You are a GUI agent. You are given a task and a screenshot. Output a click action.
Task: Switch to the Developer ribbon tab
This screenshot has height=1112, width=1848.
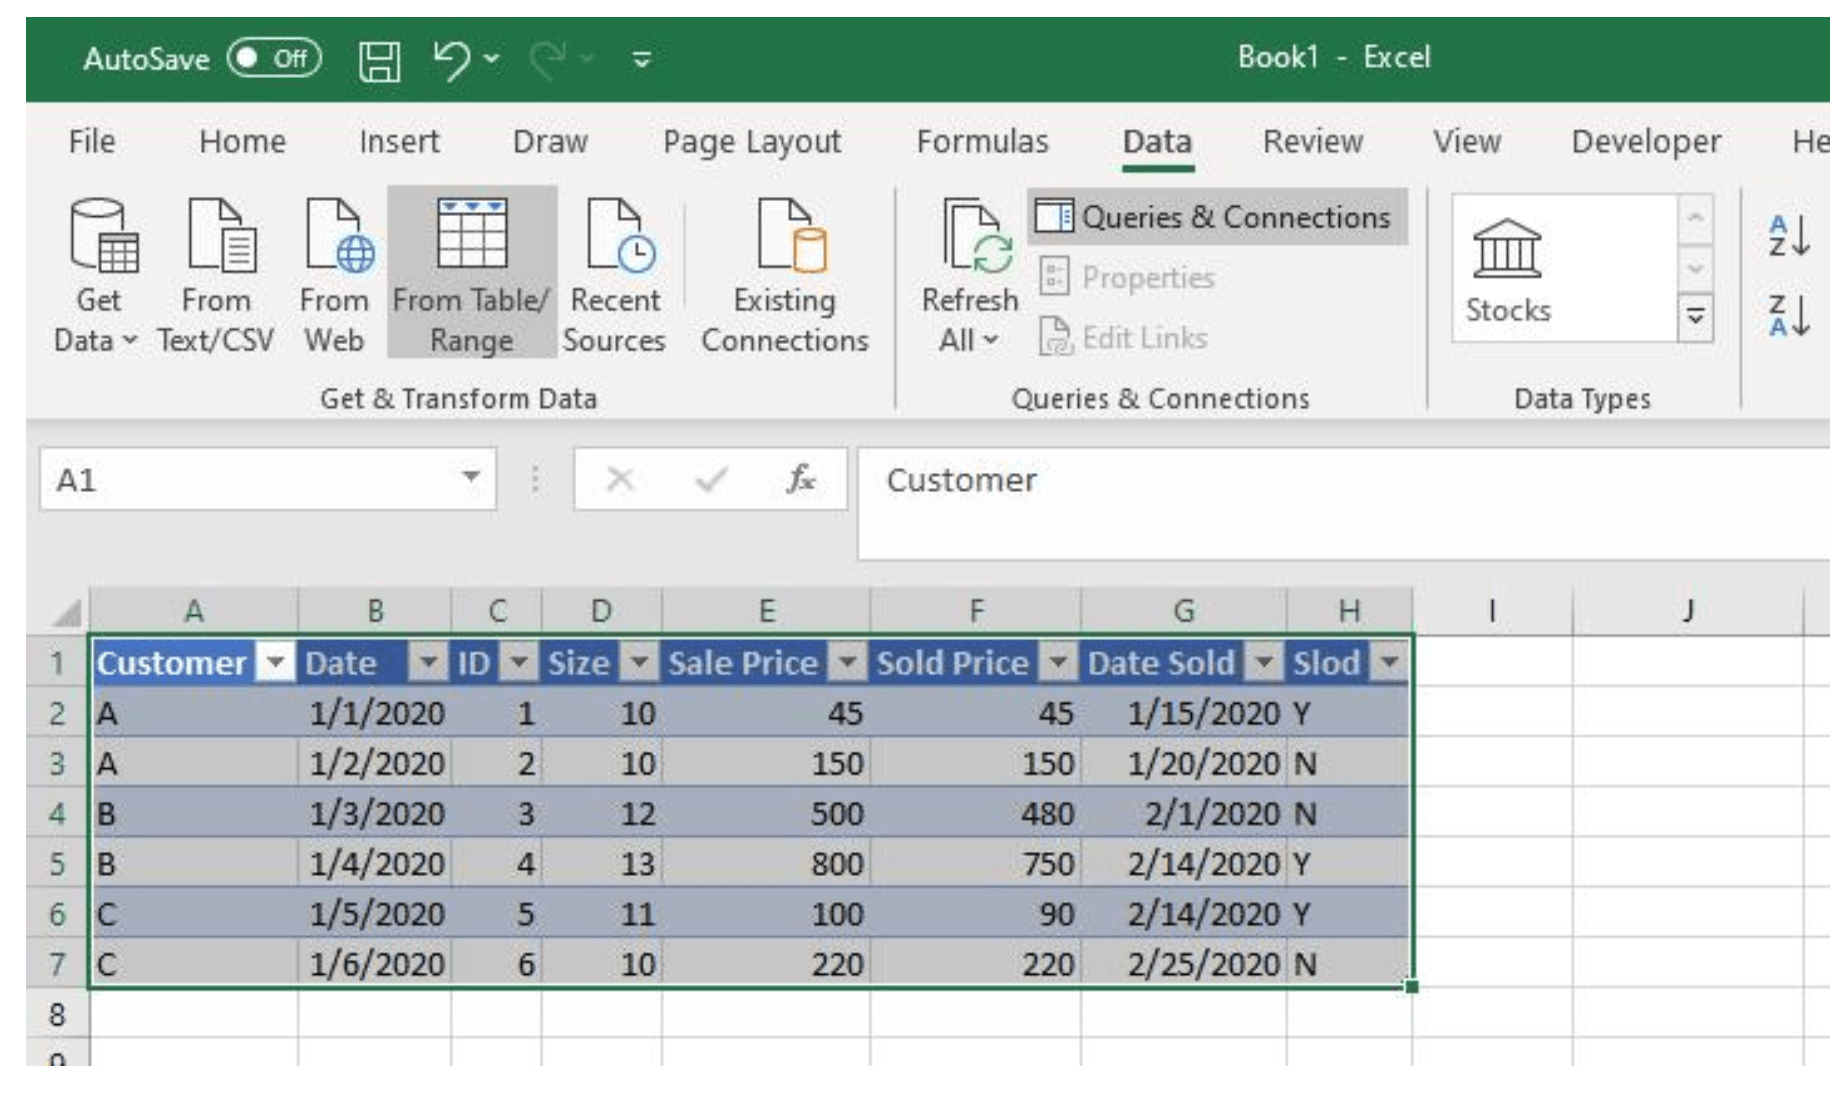[1646, 141]
